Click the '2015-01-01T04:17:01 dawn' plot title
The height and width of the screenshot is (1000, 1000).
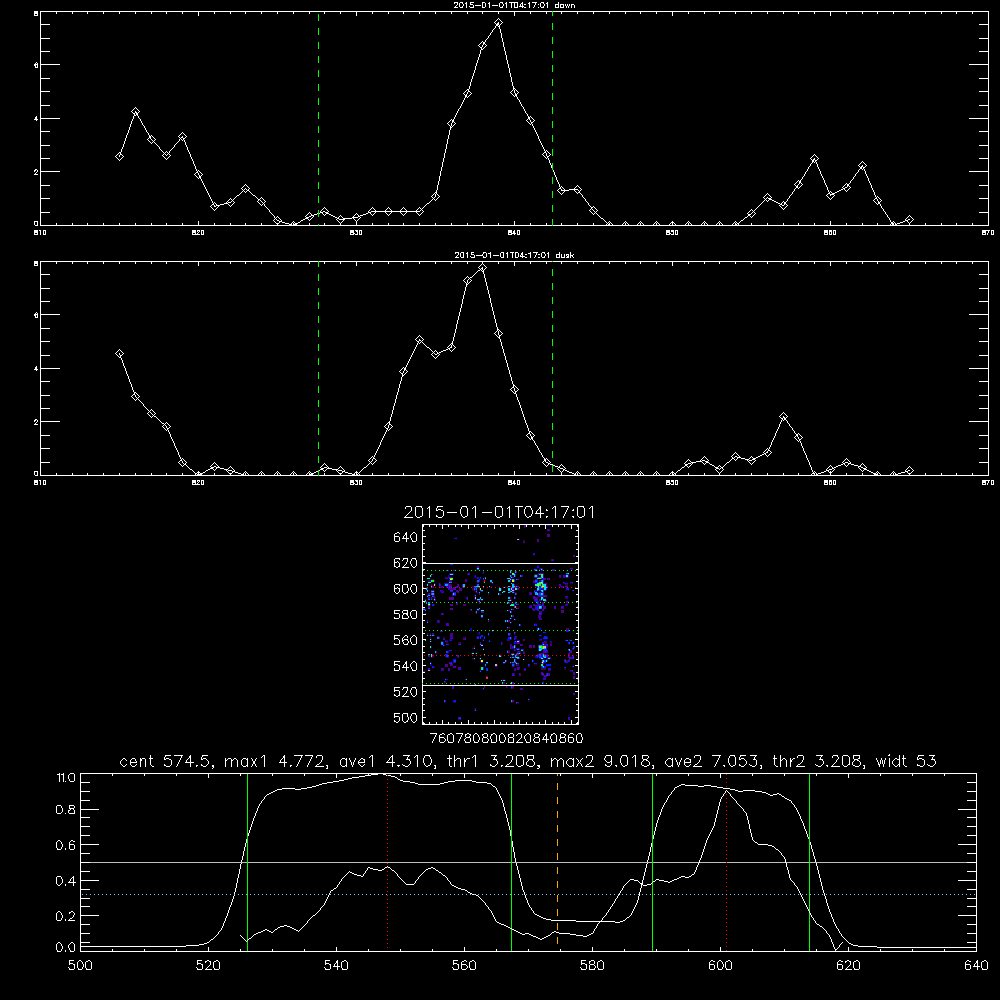pos(514,5)
